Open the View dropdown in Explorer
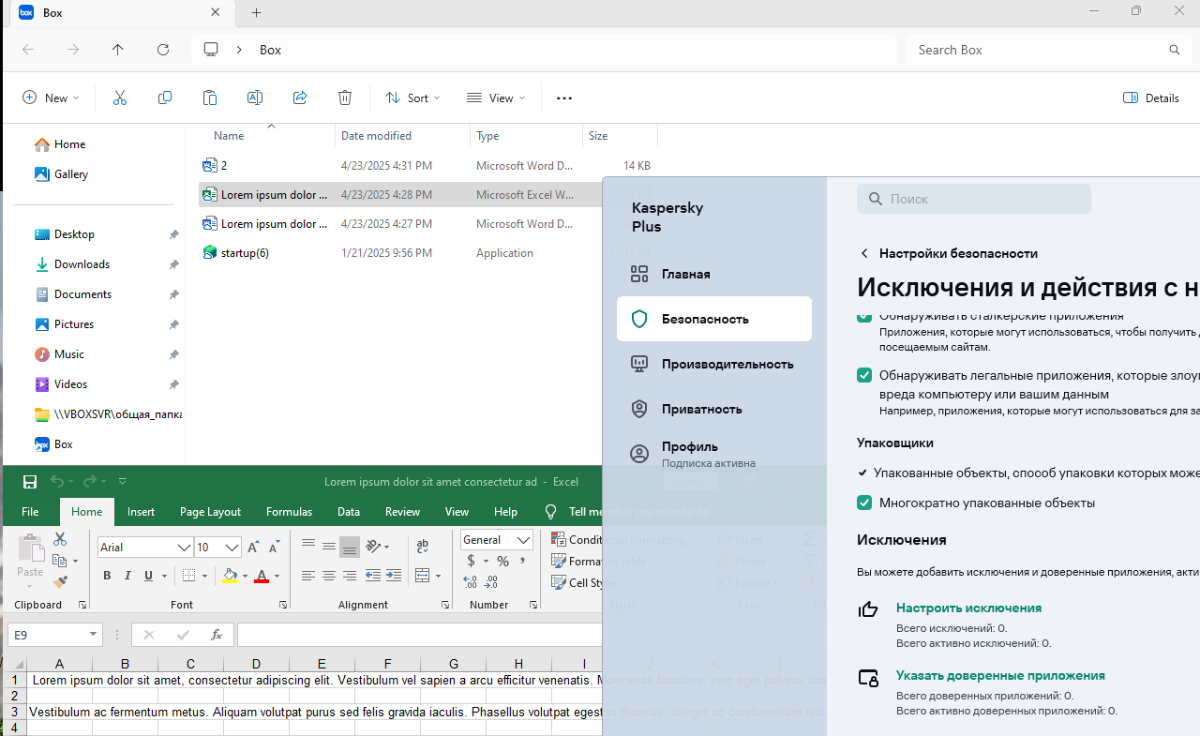This screenshot has width=1200, height=736. [x=496, y=98]
